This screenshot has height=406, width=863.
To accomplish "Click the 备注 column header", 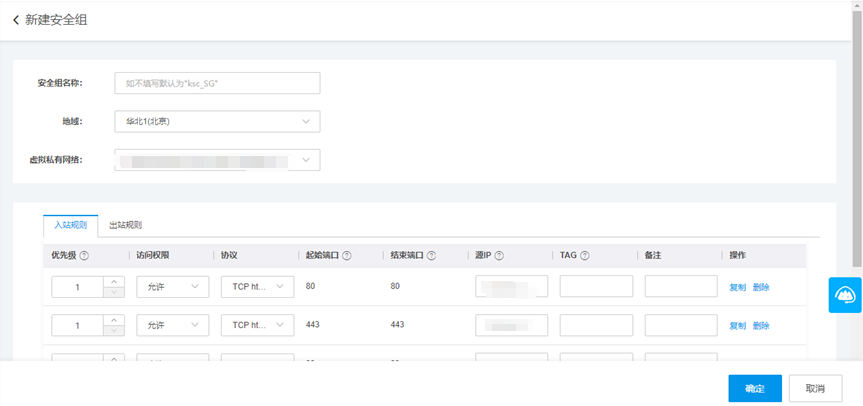I will [x=653, y=256].
